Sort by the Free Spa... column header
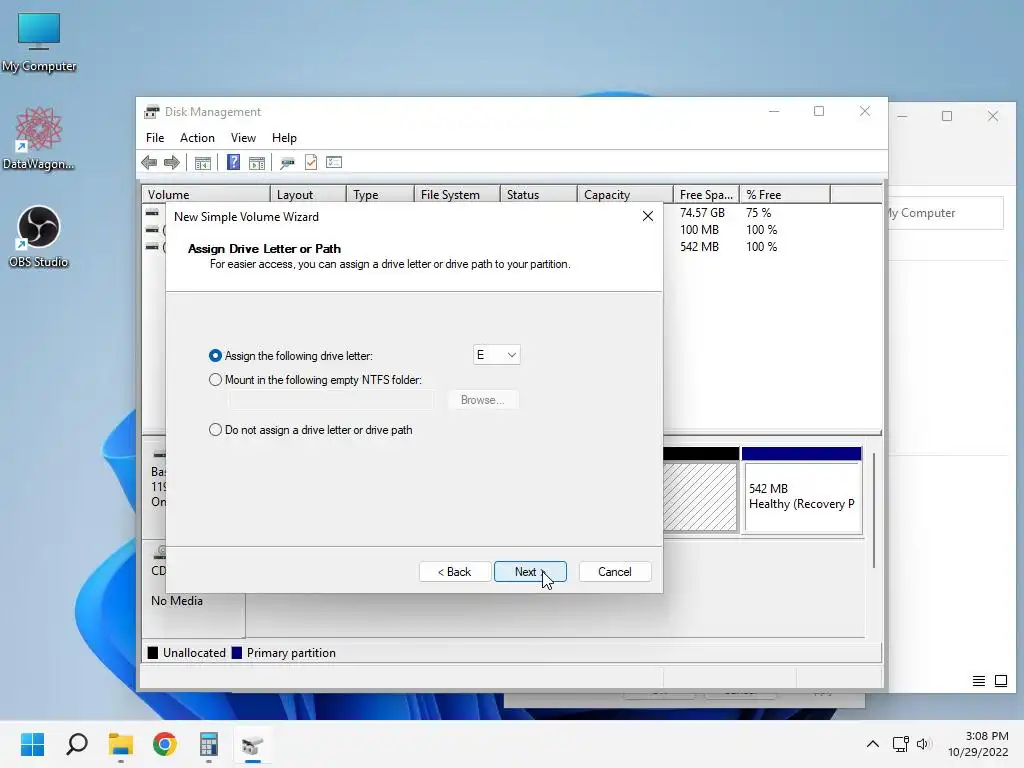Screen dimensions: 1024x768 tap(706, 195)
